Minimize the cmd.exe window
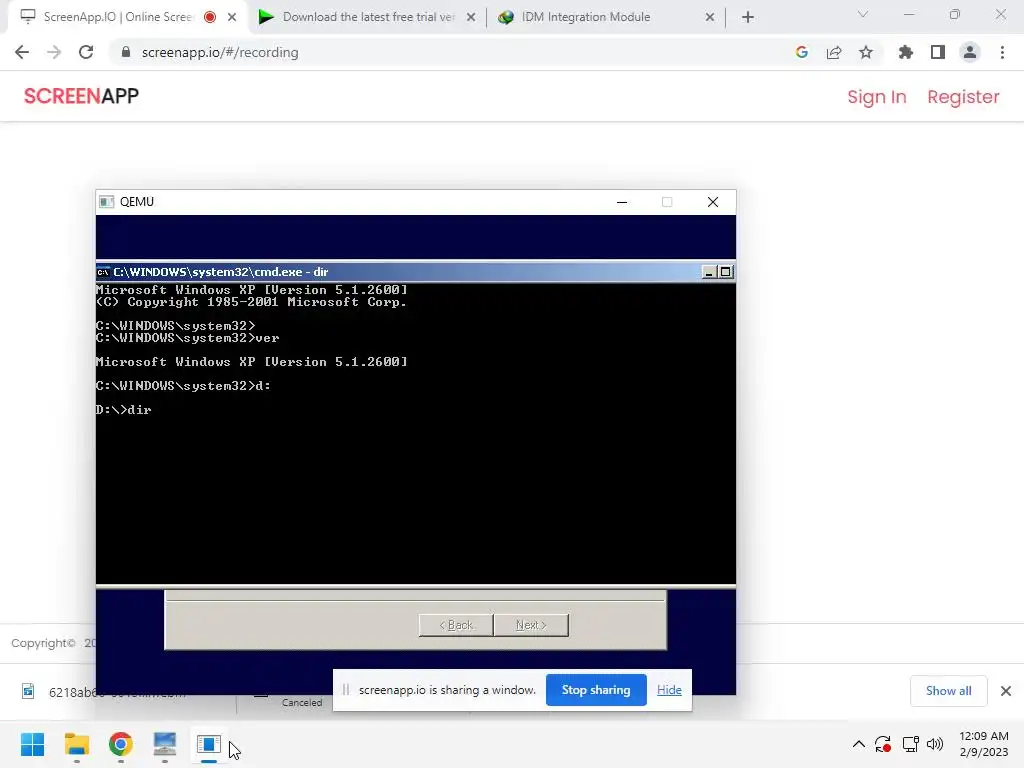 tap(709, 272)
